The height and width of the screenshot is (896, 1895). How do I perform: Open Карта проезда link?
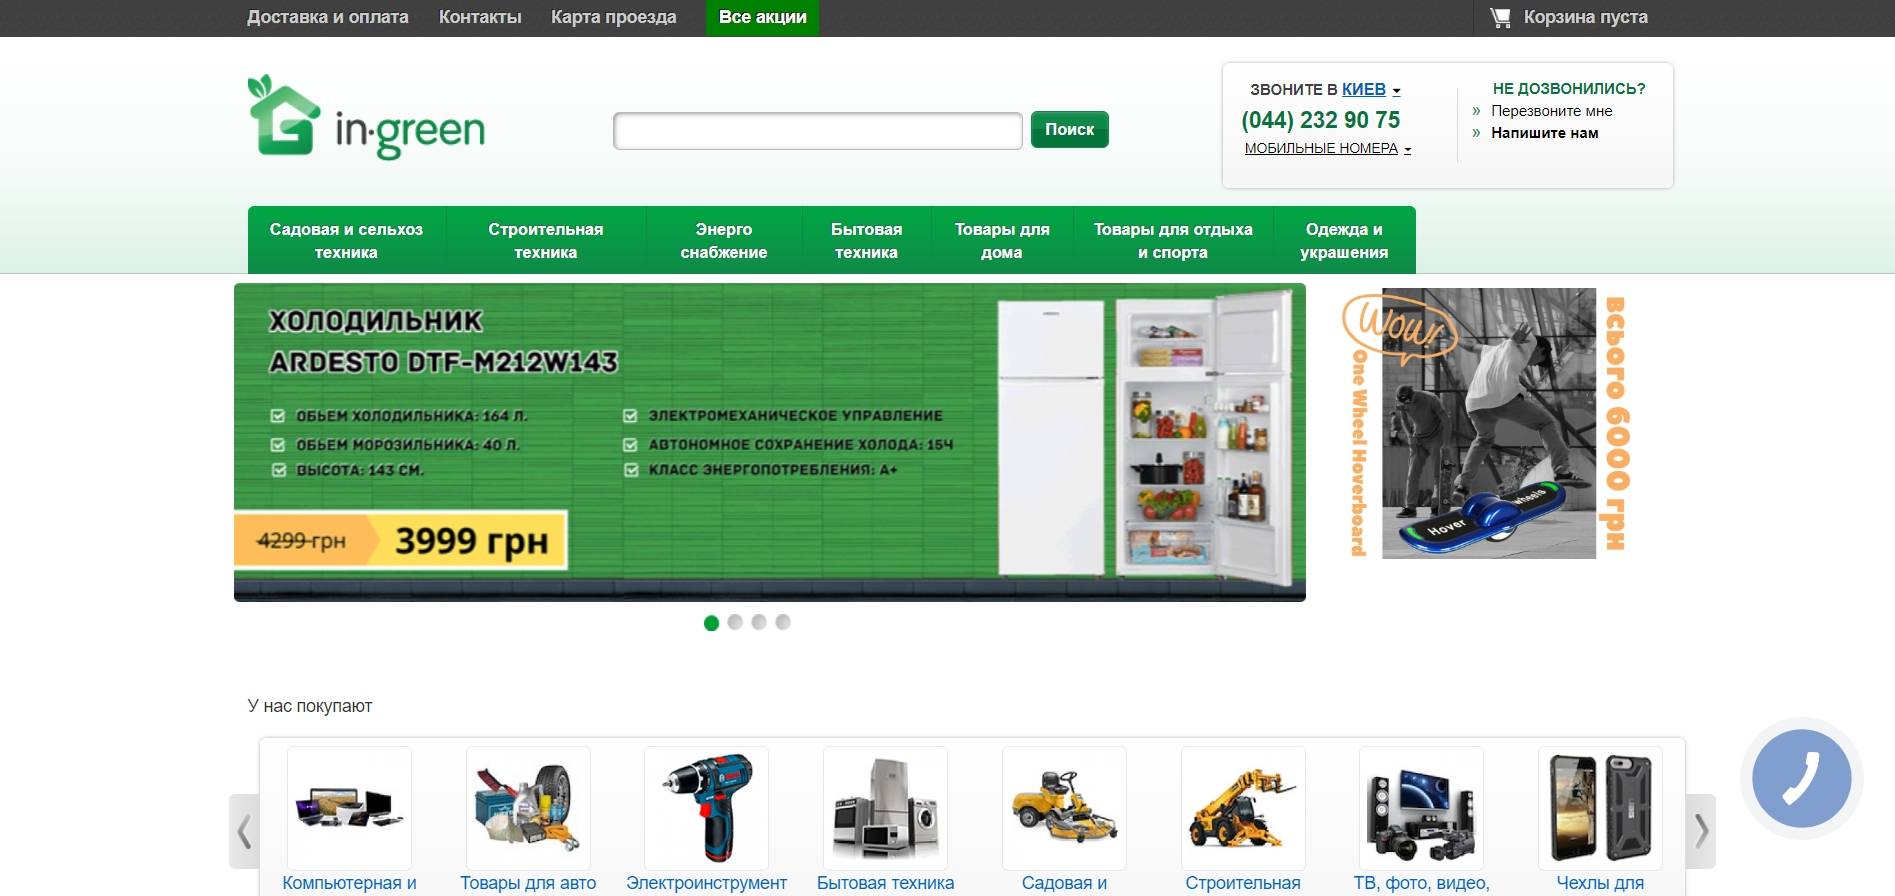point(614,17)
